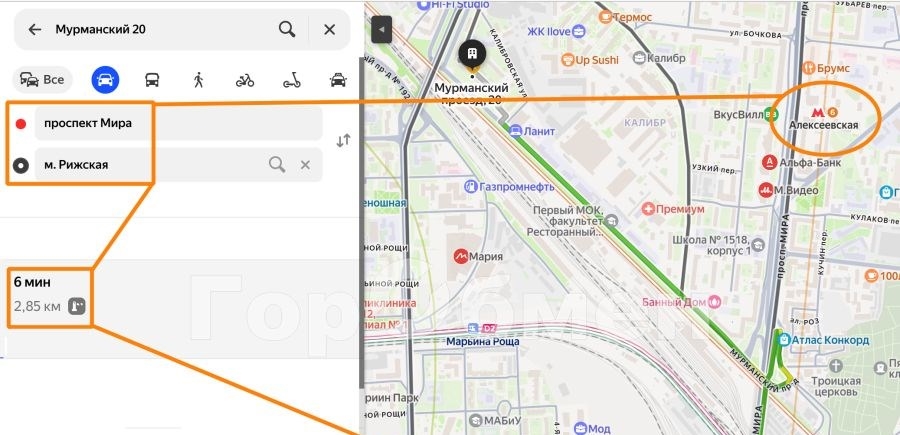
Task: Select the car route mode
Action: point(104,80)
